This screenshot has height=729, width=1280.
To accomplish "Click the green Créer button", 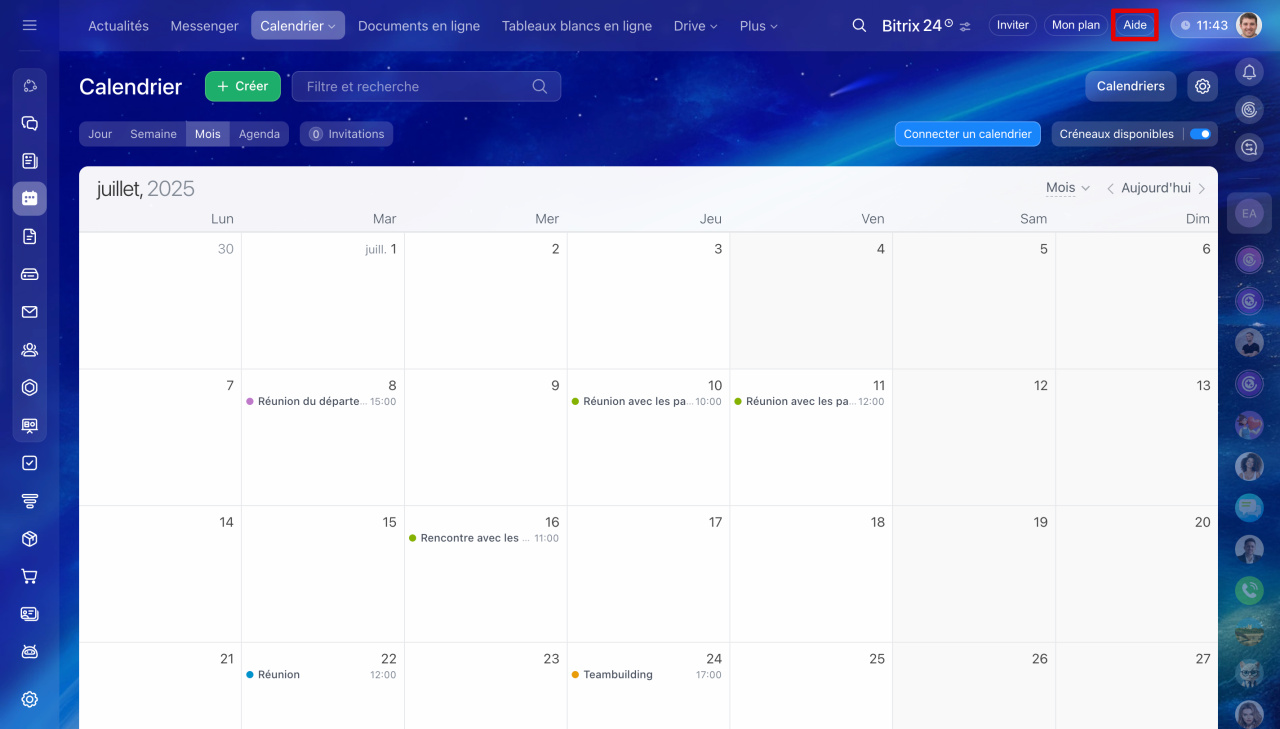I will pos(242,87).
